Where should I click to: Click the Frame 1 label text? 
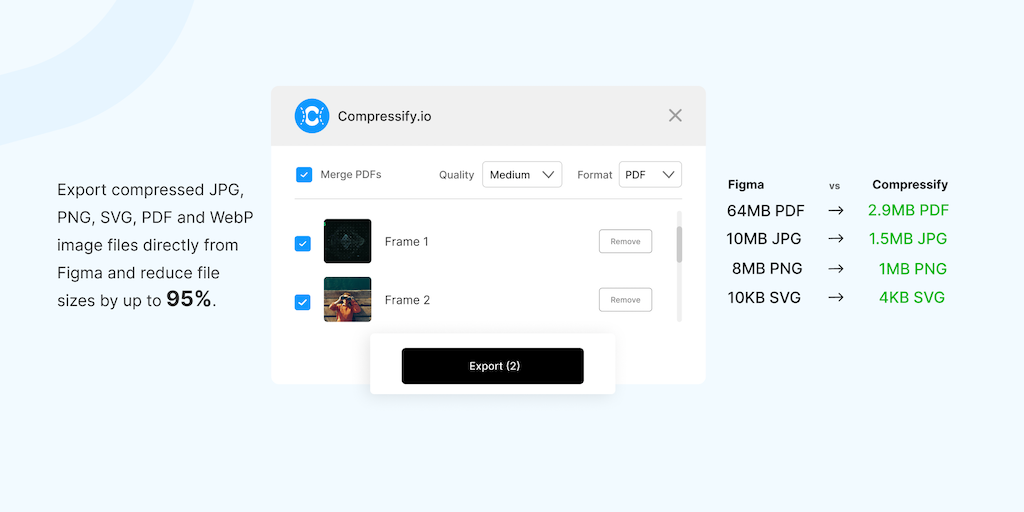click(x=406, y=242)
